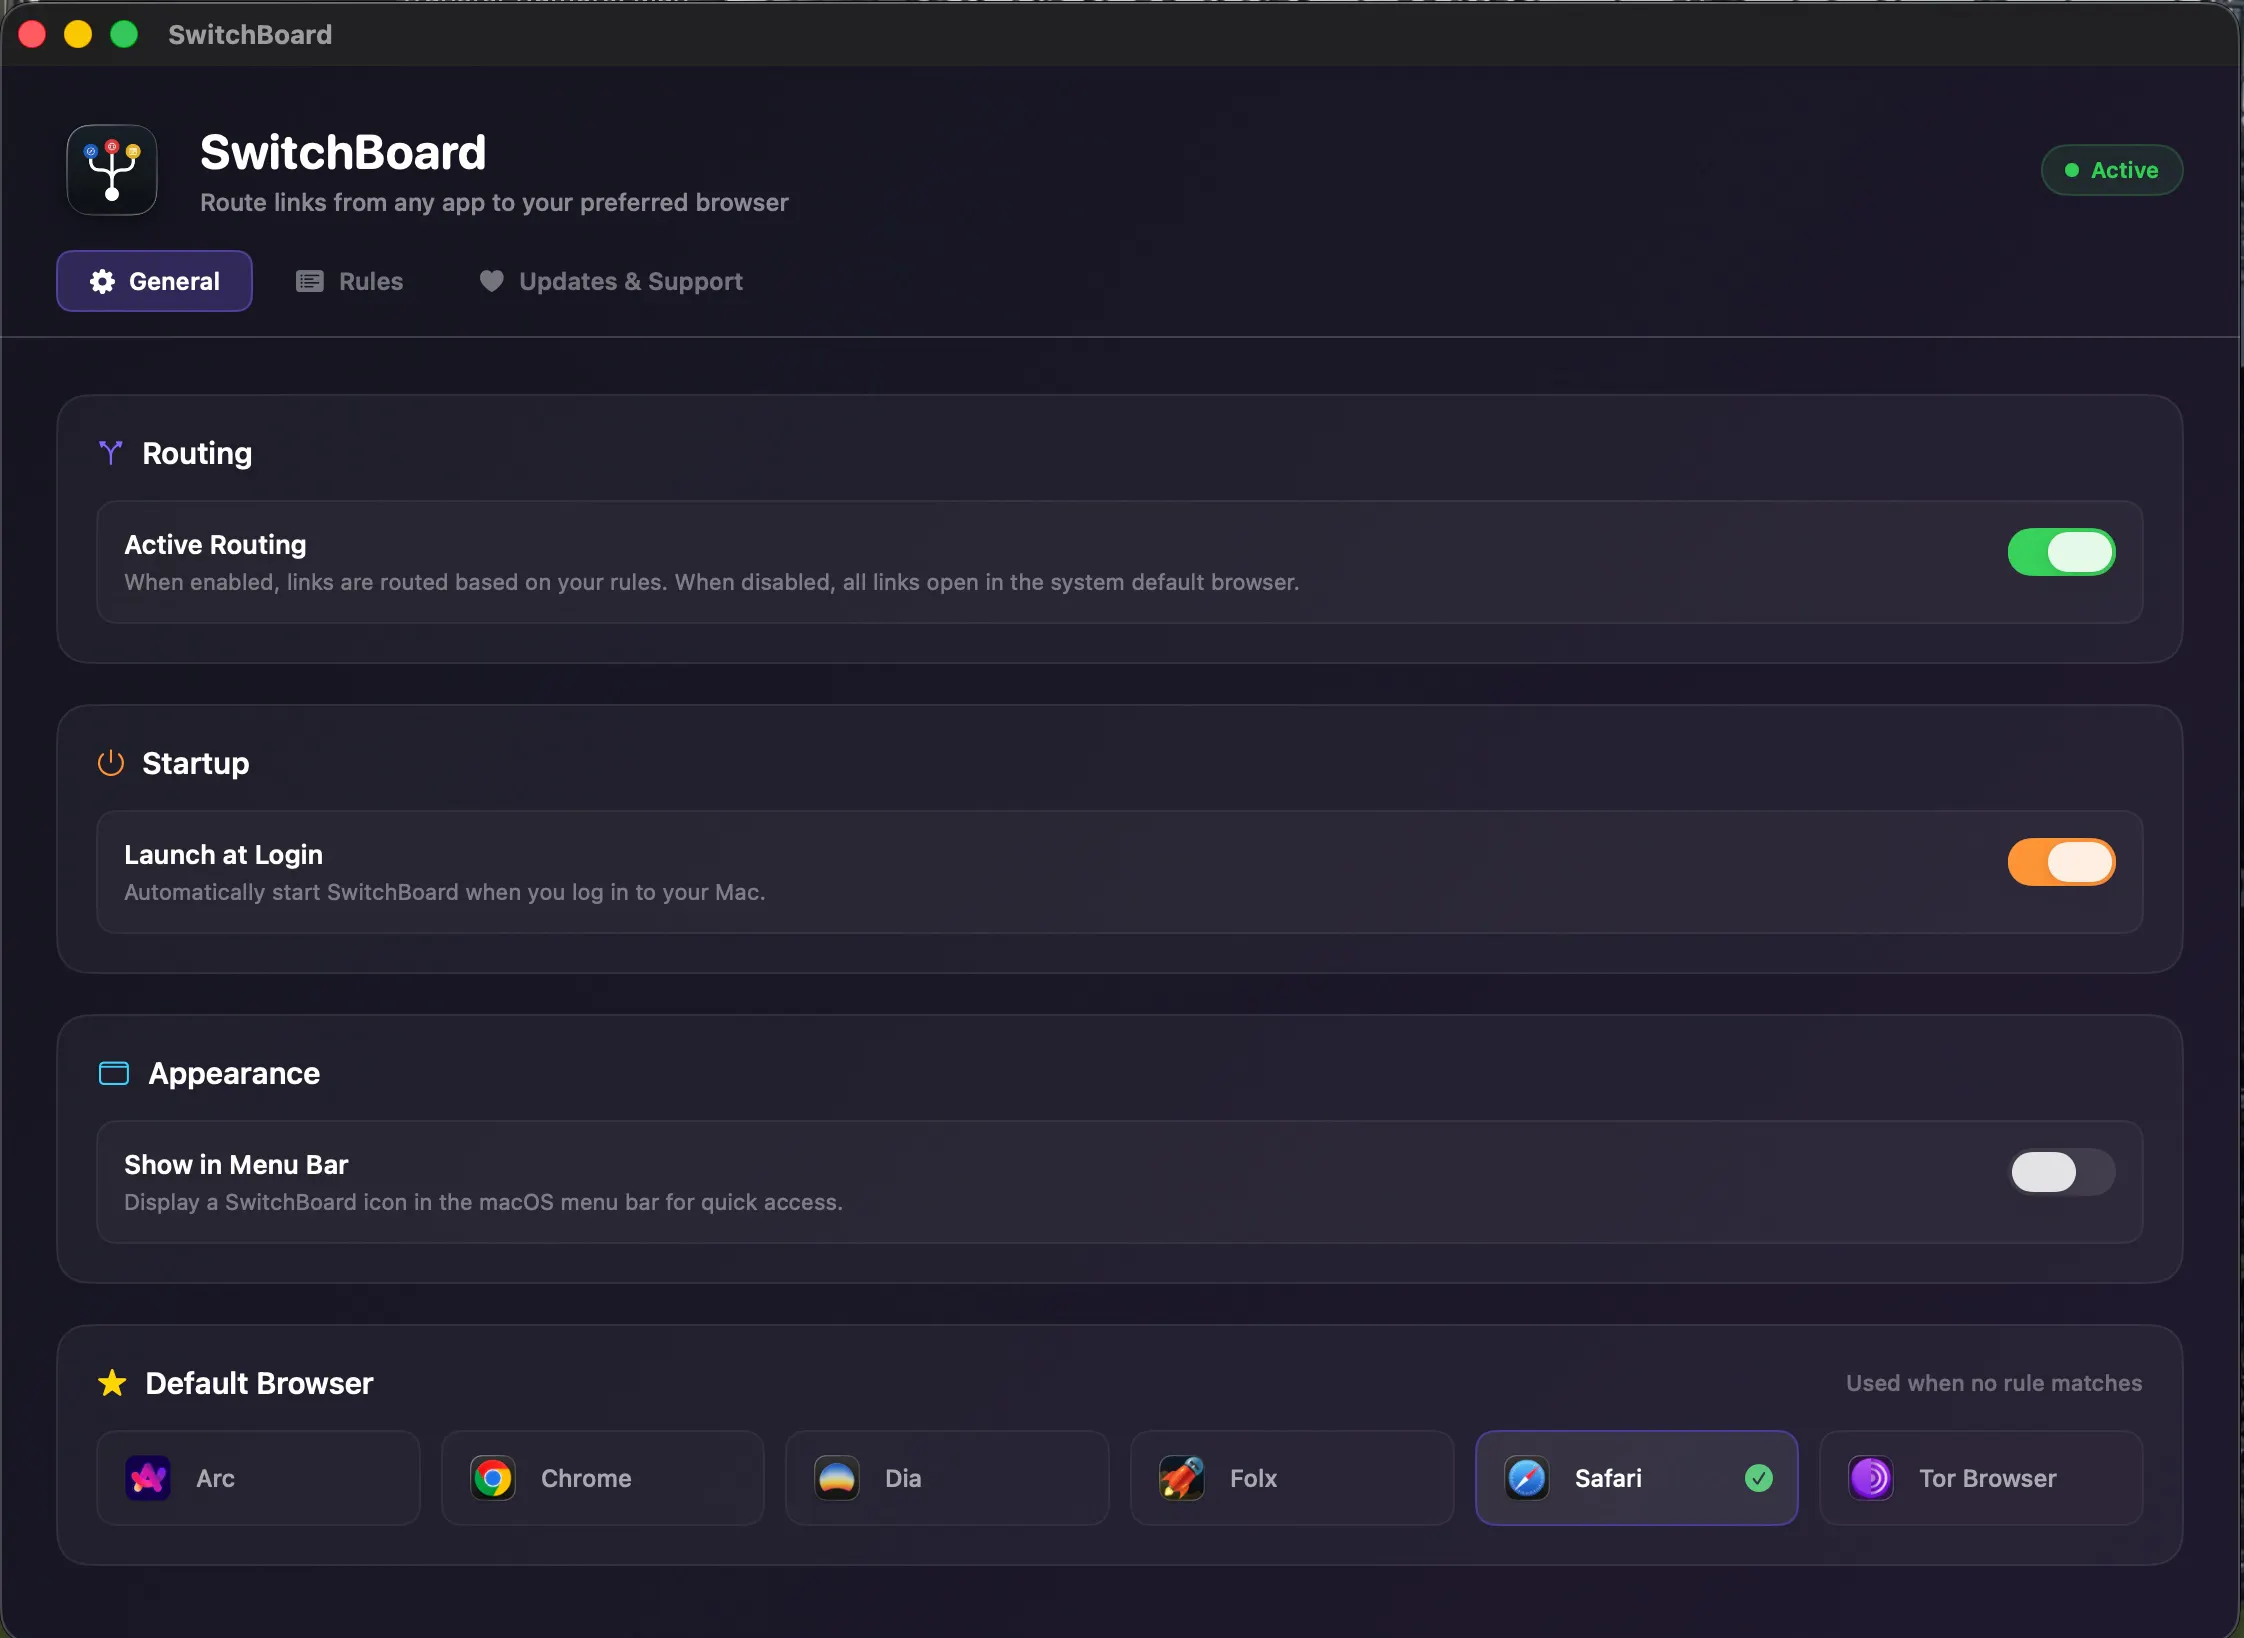Click the Chrome browser icon

[493, 1478]
